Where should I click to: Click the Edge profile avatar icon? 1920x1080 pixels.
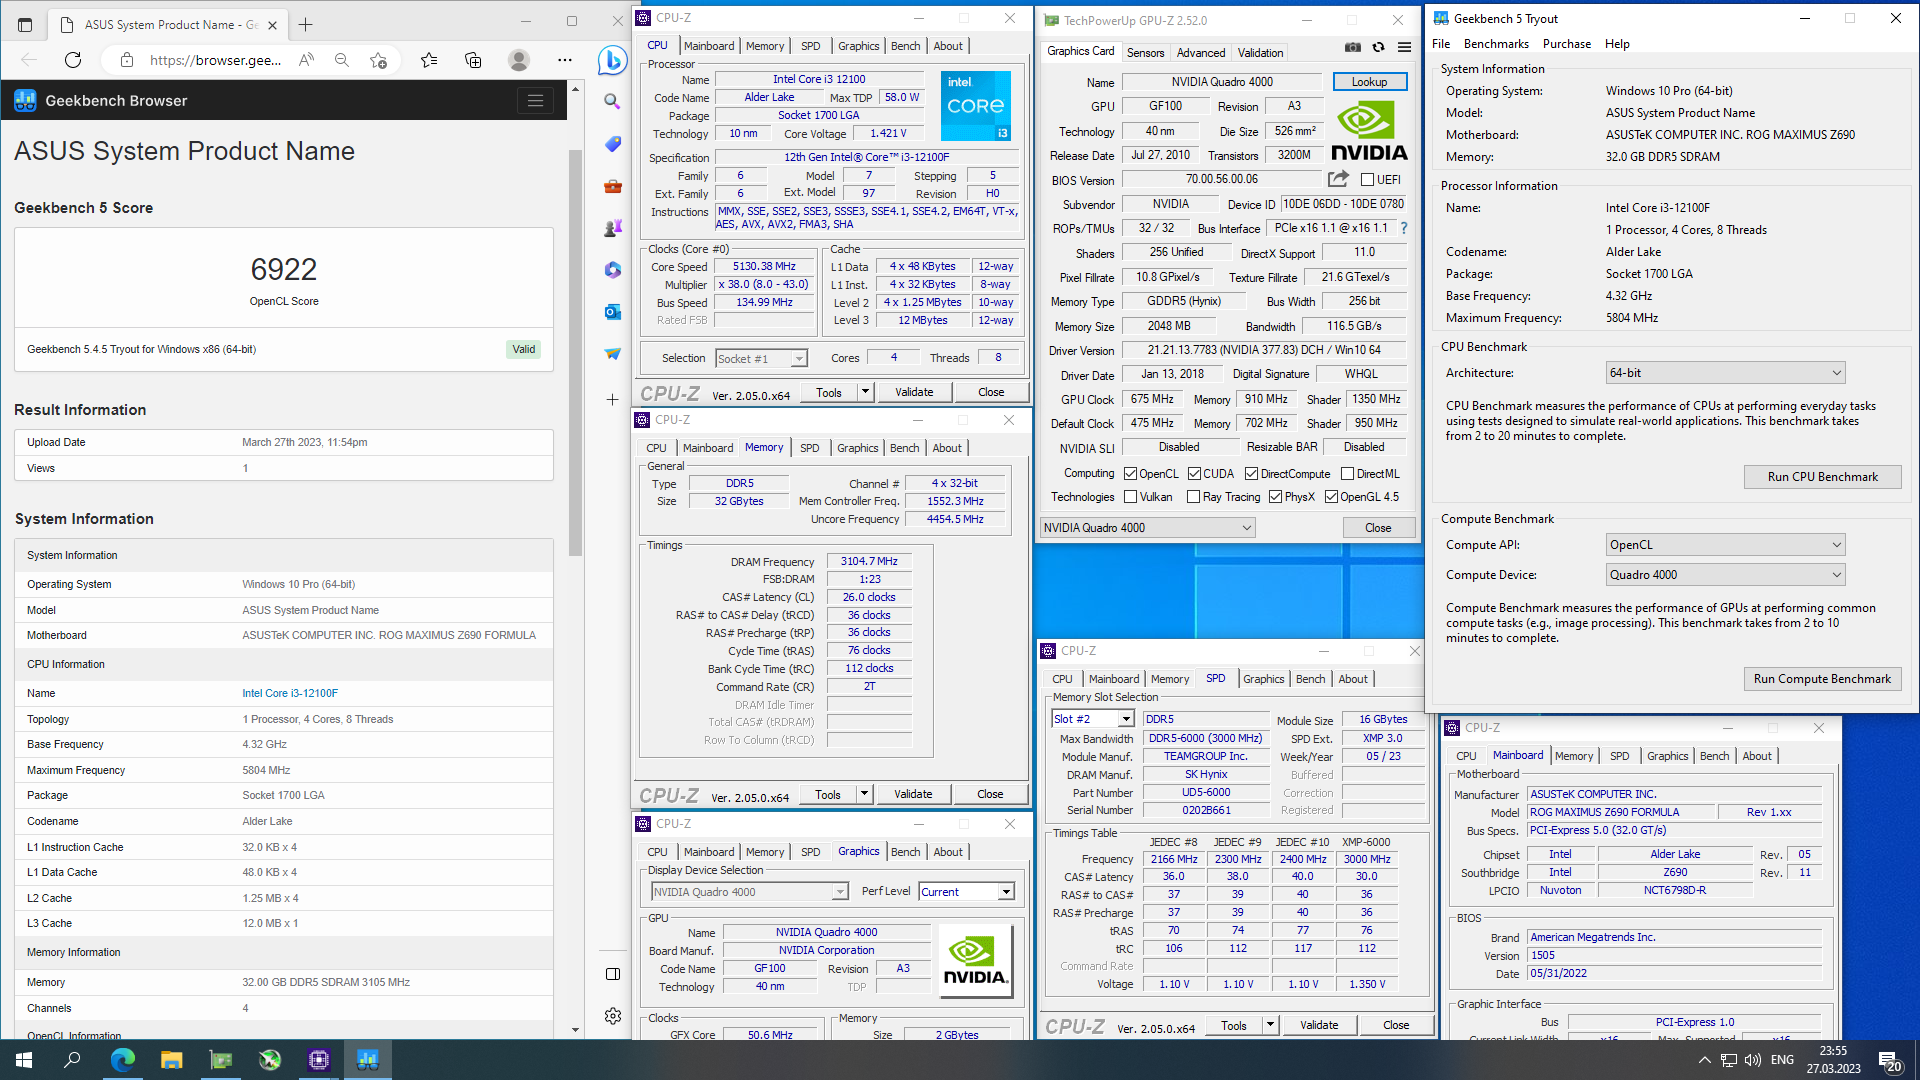pos(518,60)
